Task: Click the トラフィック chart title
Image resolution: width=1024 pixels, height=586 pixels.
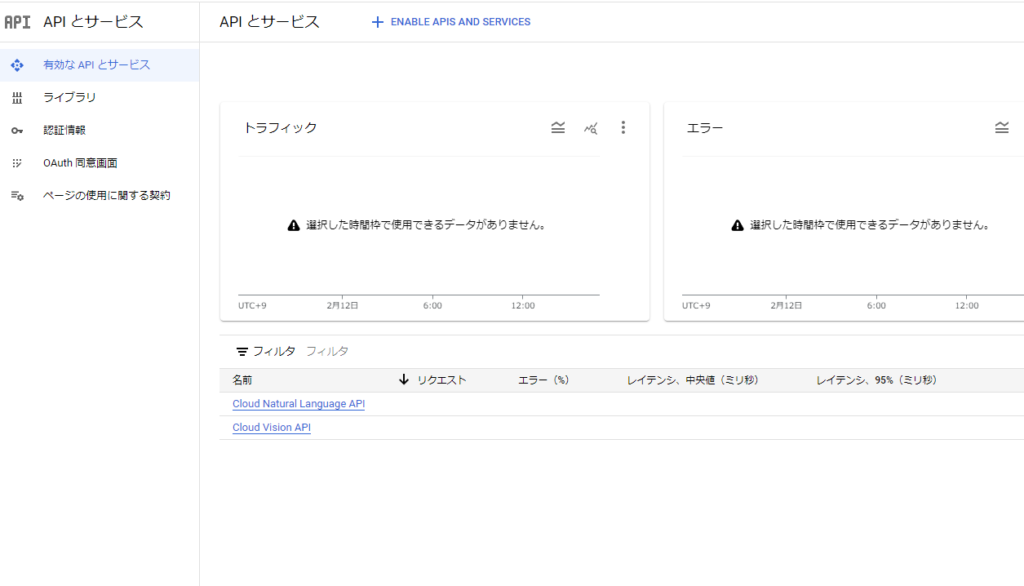Action: (x=280, y=127)
